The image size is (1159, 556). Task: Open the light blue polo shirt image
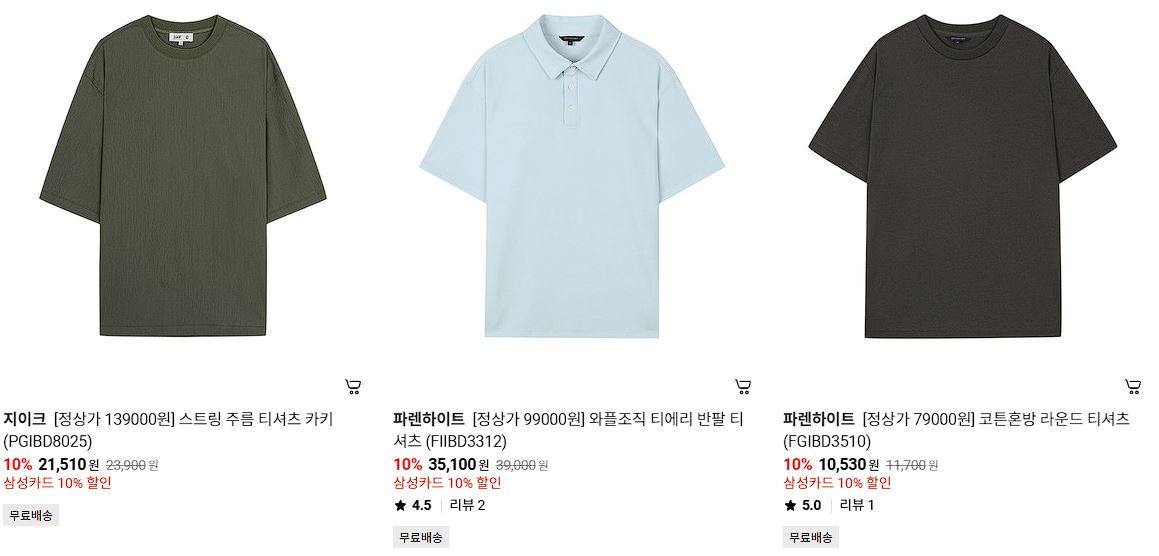(572, 176)
